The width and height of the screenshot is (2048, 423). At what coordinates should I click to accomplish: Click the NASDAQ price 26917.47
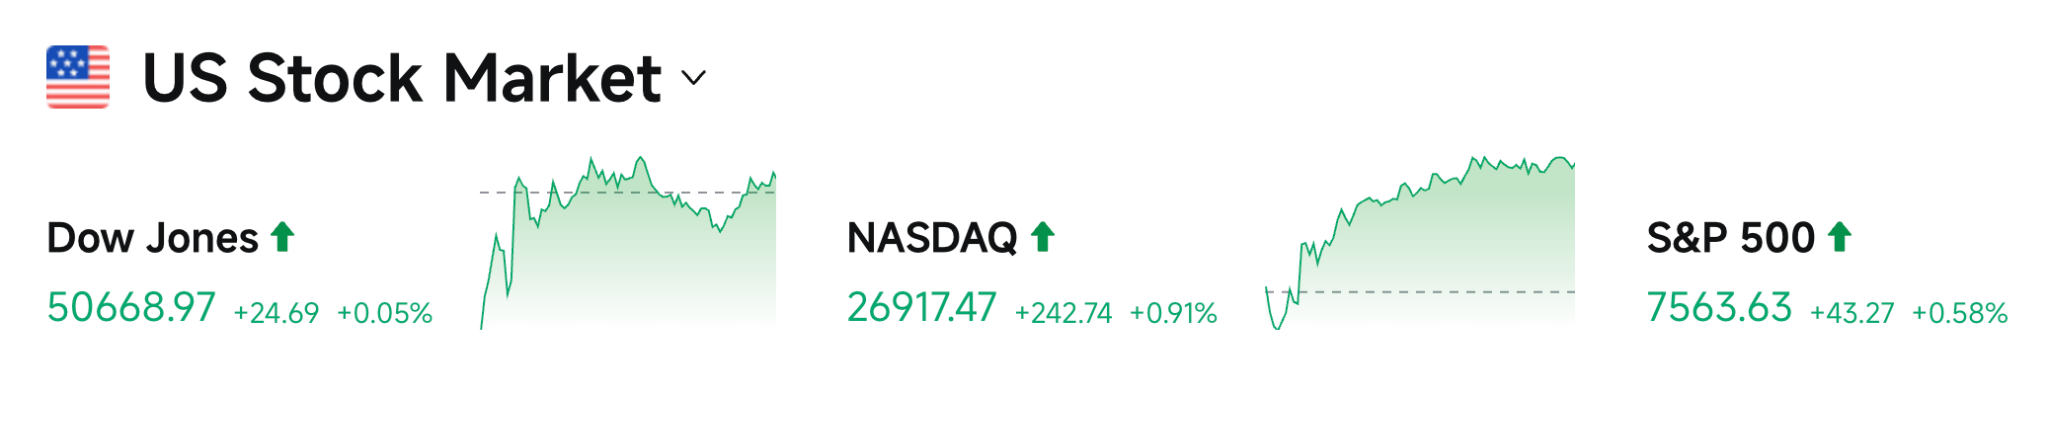click(922, 308)
